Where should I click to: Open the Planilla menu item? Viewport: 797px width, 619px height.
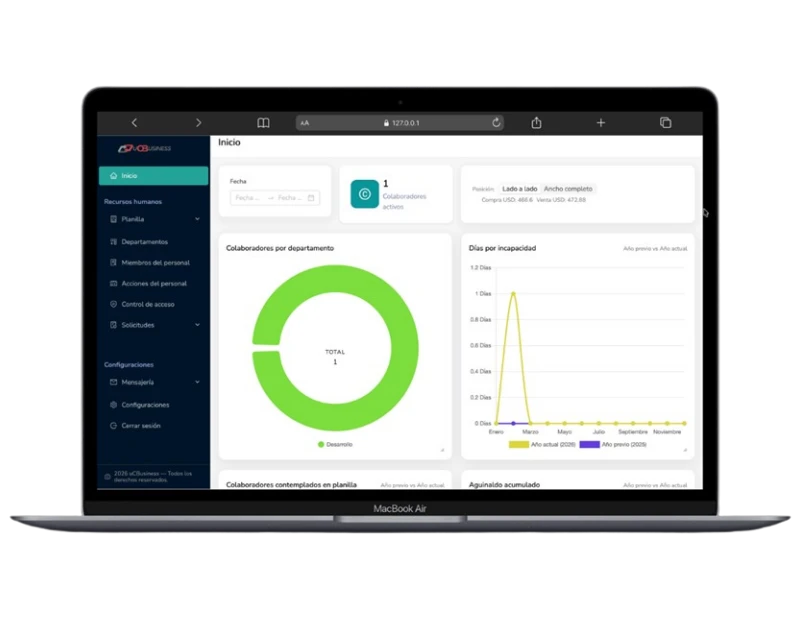point(154,219)
